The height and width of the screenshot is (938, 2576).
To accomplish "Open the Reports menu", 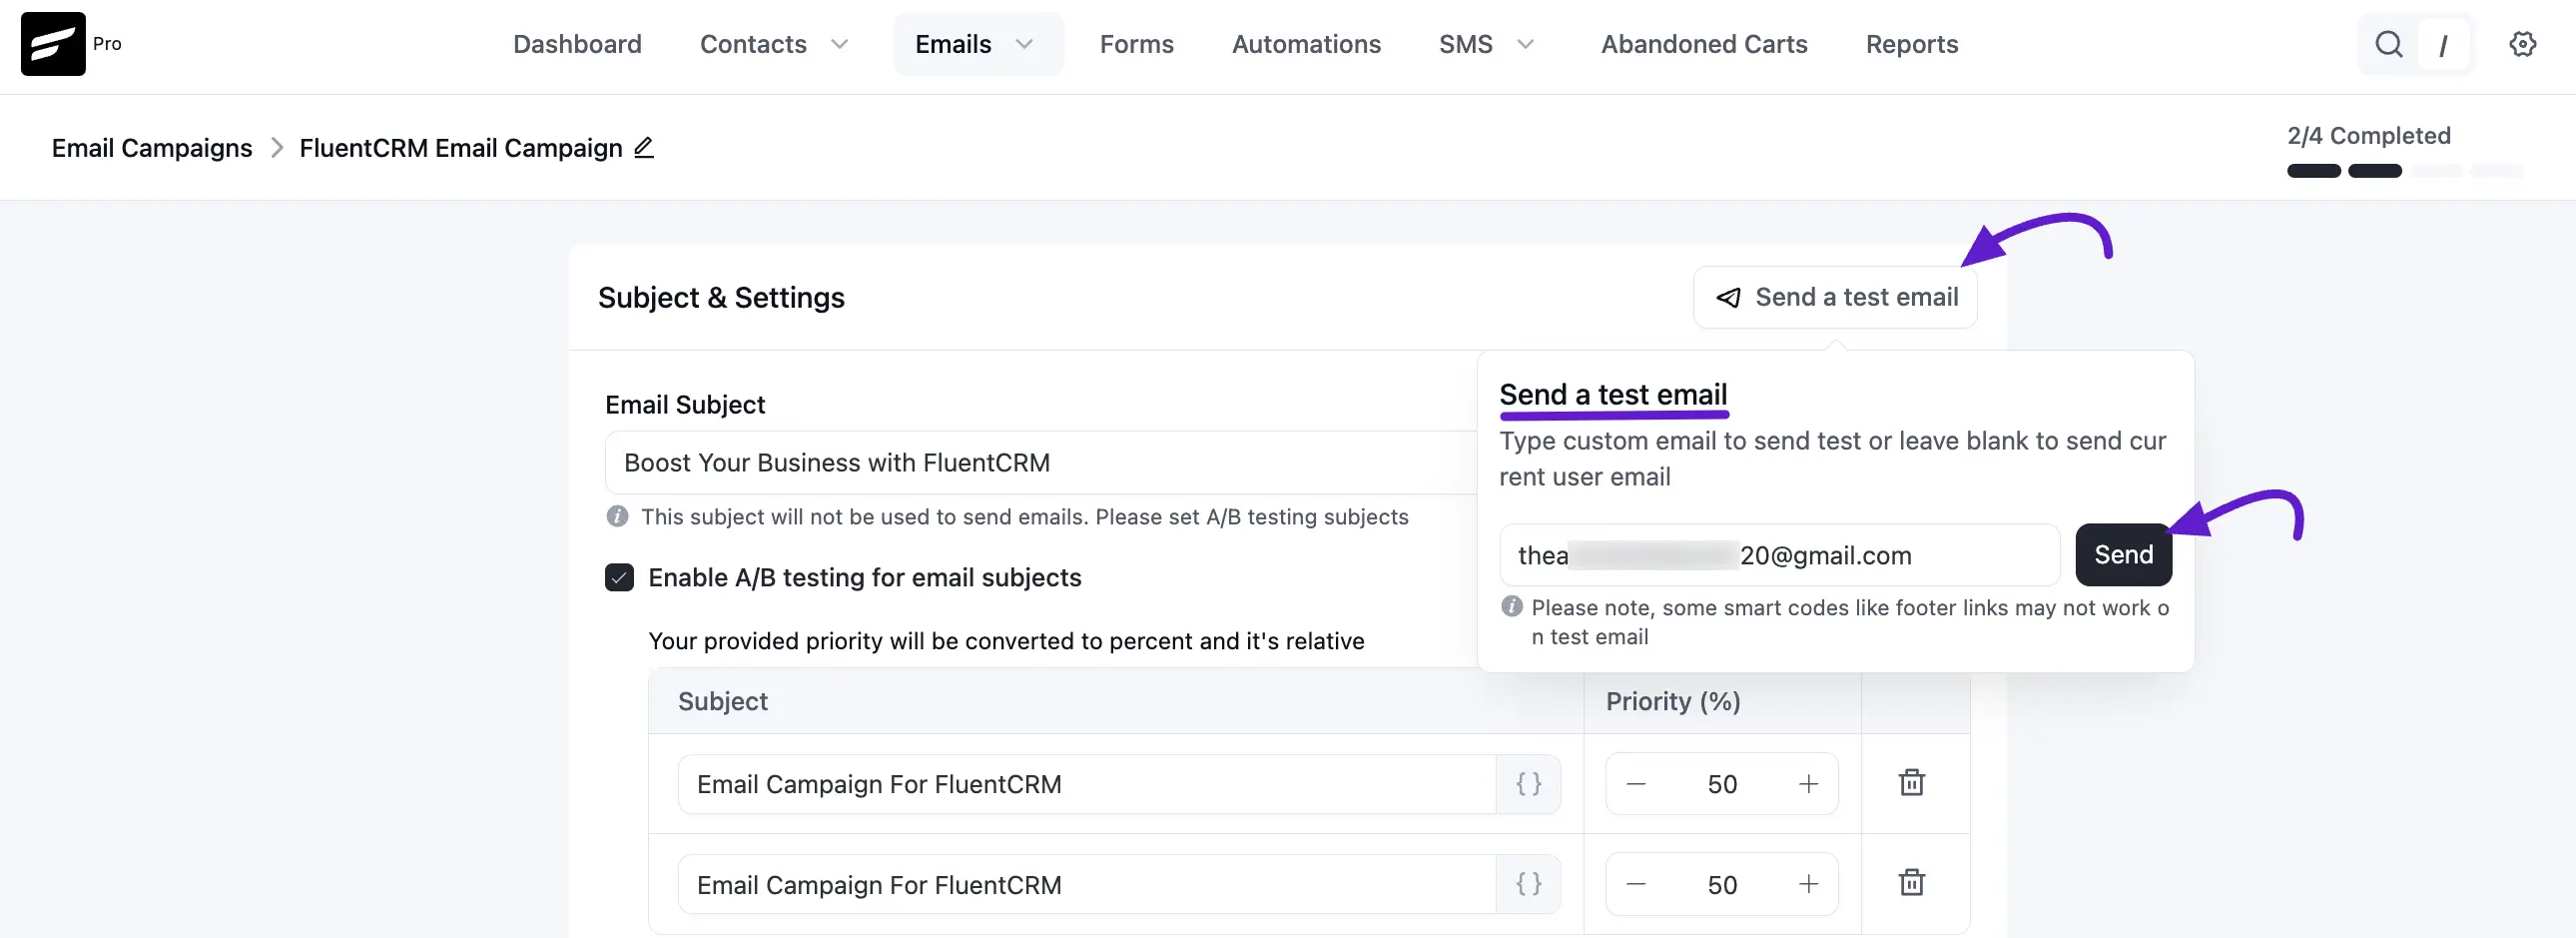I will pyautogui.click(x=1911, y=44).
